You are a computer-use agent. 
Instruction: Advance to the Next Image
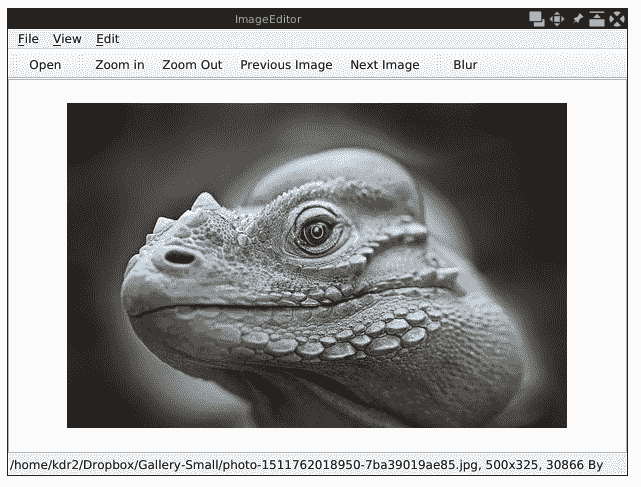click(x=385, y=65)
